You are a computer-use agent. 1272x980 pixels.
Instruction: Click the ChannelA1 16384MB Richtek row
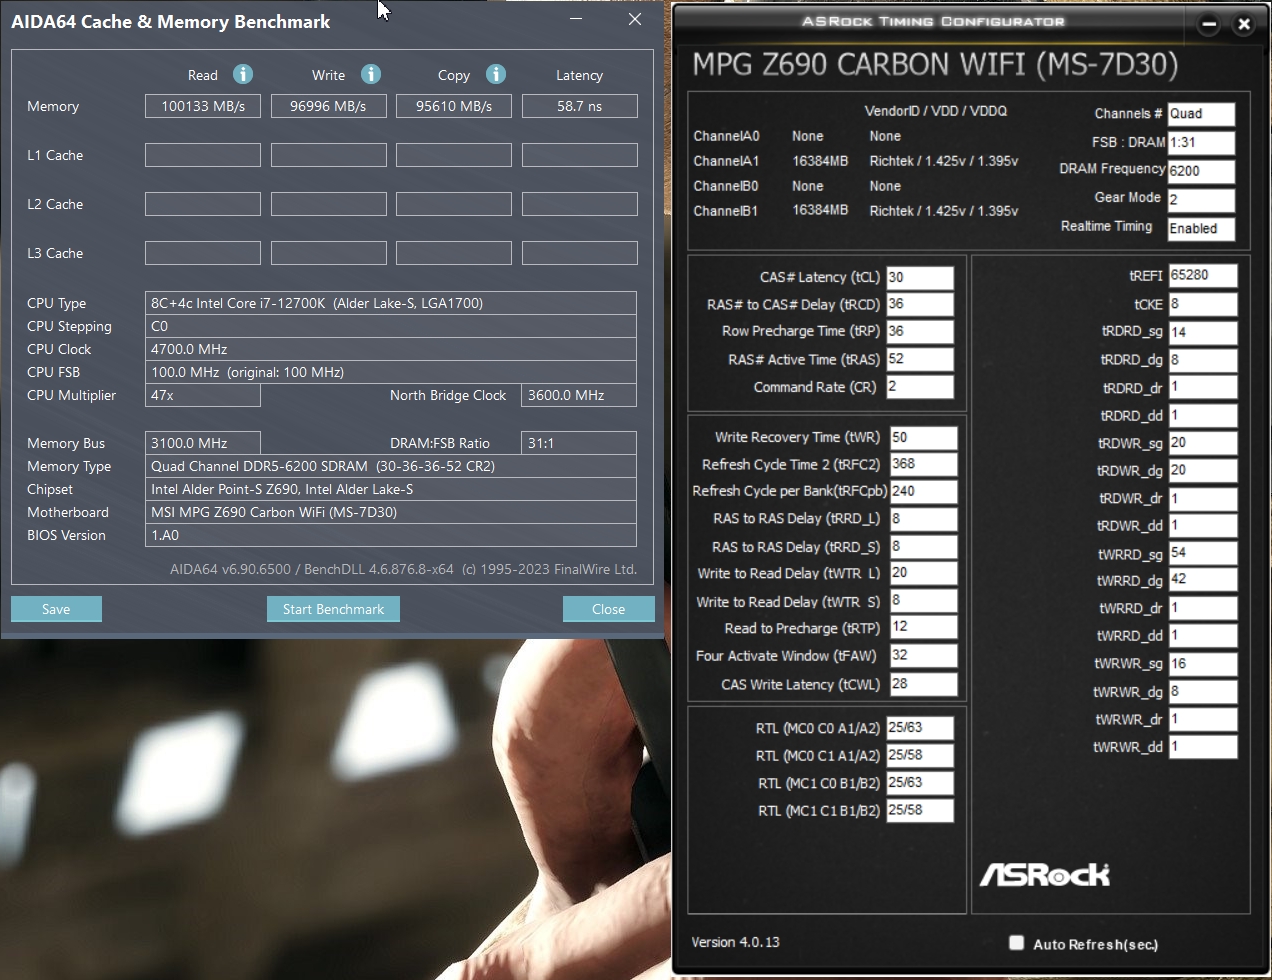856,161
